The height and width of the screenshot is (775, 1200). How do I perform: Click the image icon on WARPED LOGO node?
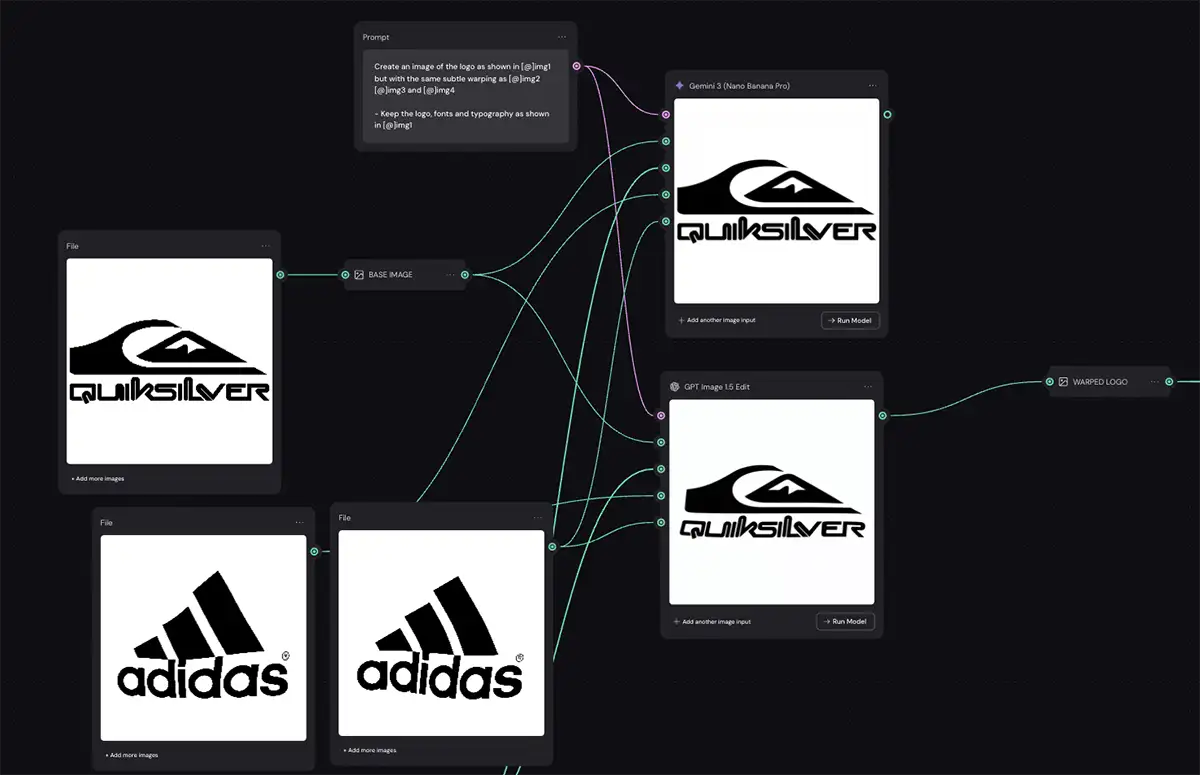click(1063, 382)
